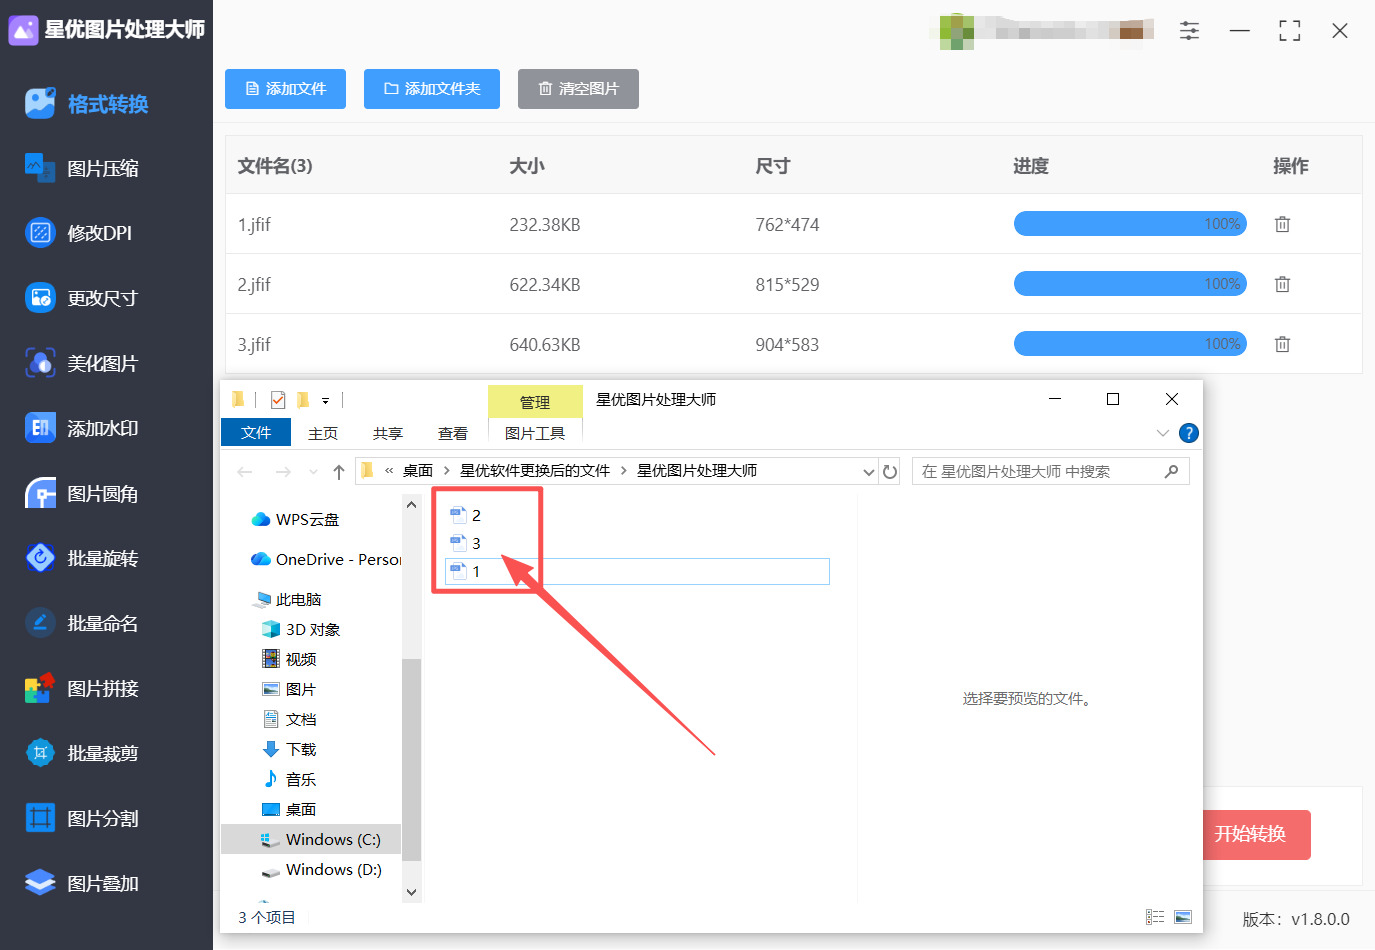This screenshot has height=950, width=1375.
Task: Open the app settings sliders icon
Action: (1189, 31)
